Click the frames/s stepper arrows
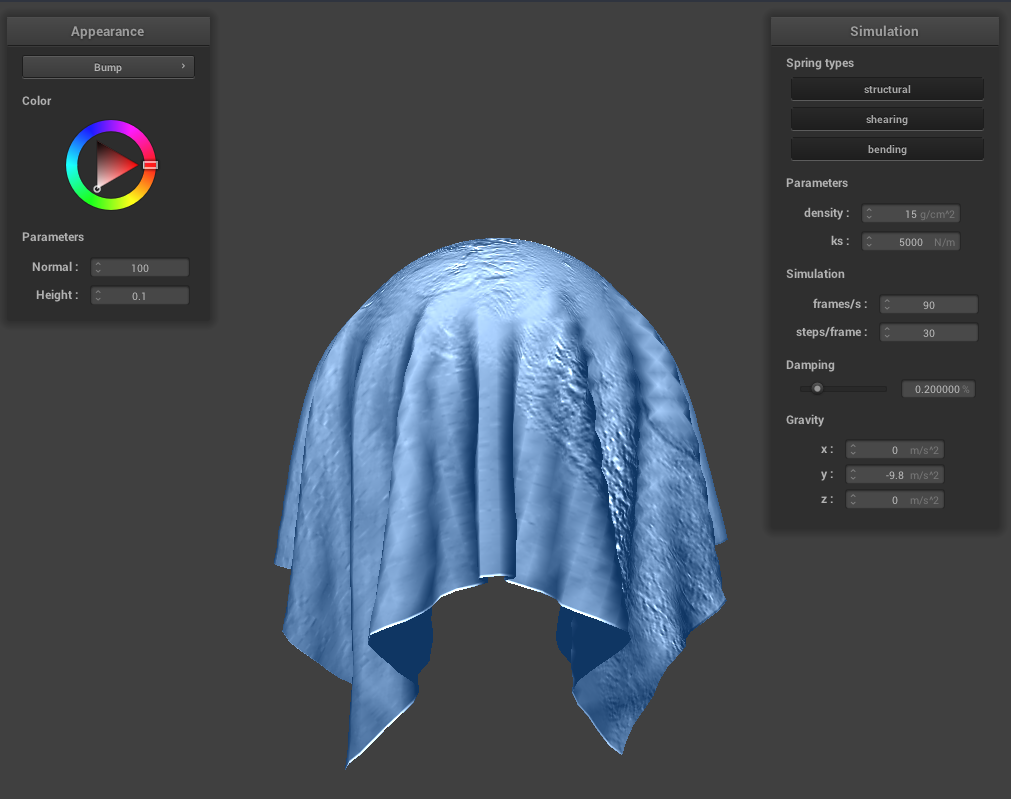The width and height of the screenshot is (1011, 799). pos(887,305)
